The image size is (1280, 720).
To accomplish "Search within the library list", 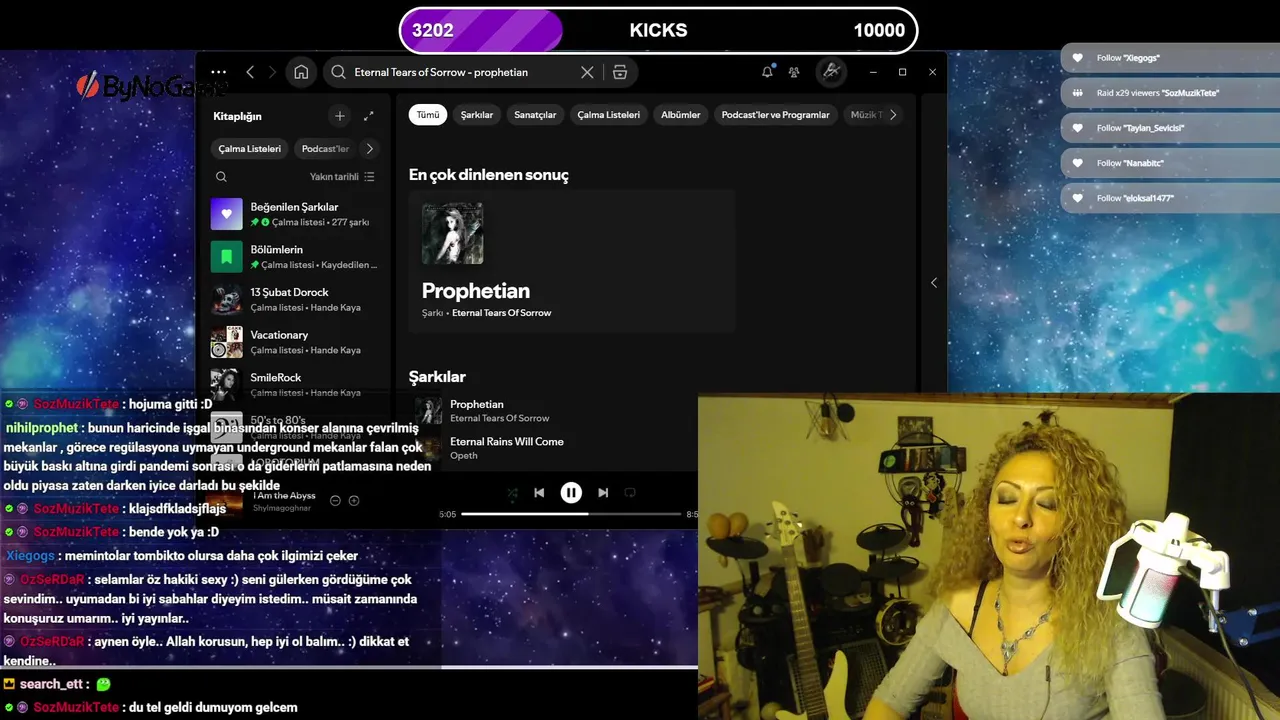I will click(x=221, y=177).
